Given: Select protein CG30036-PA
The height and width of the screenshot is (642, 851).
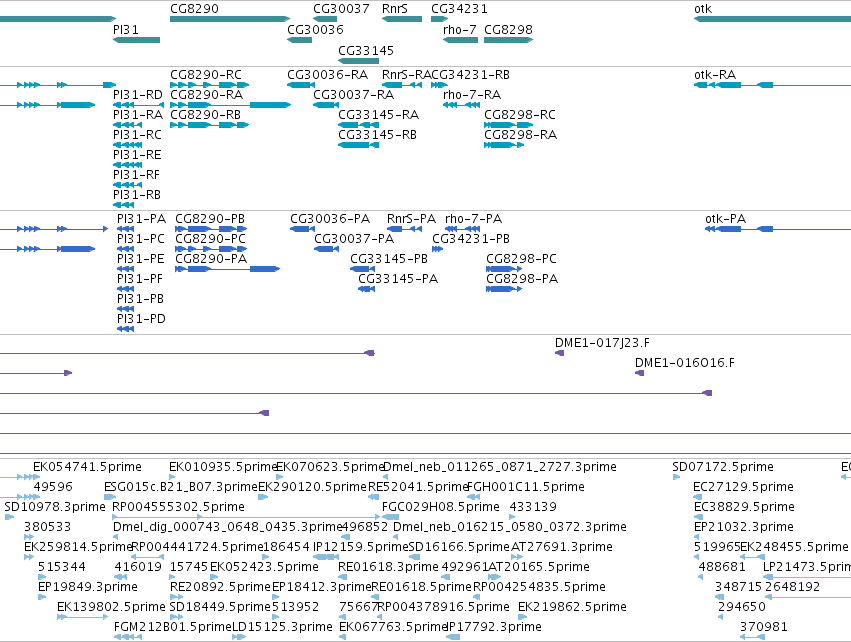Looking at the screenshot, I should 303,229.
